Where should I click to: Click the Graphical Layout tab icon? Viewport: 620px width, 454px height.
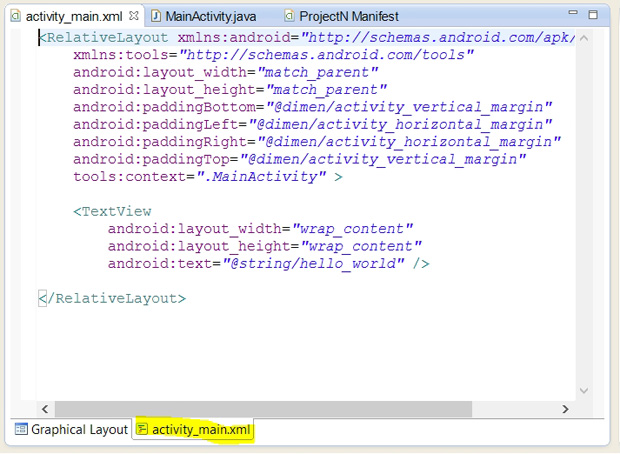[21, 429]
